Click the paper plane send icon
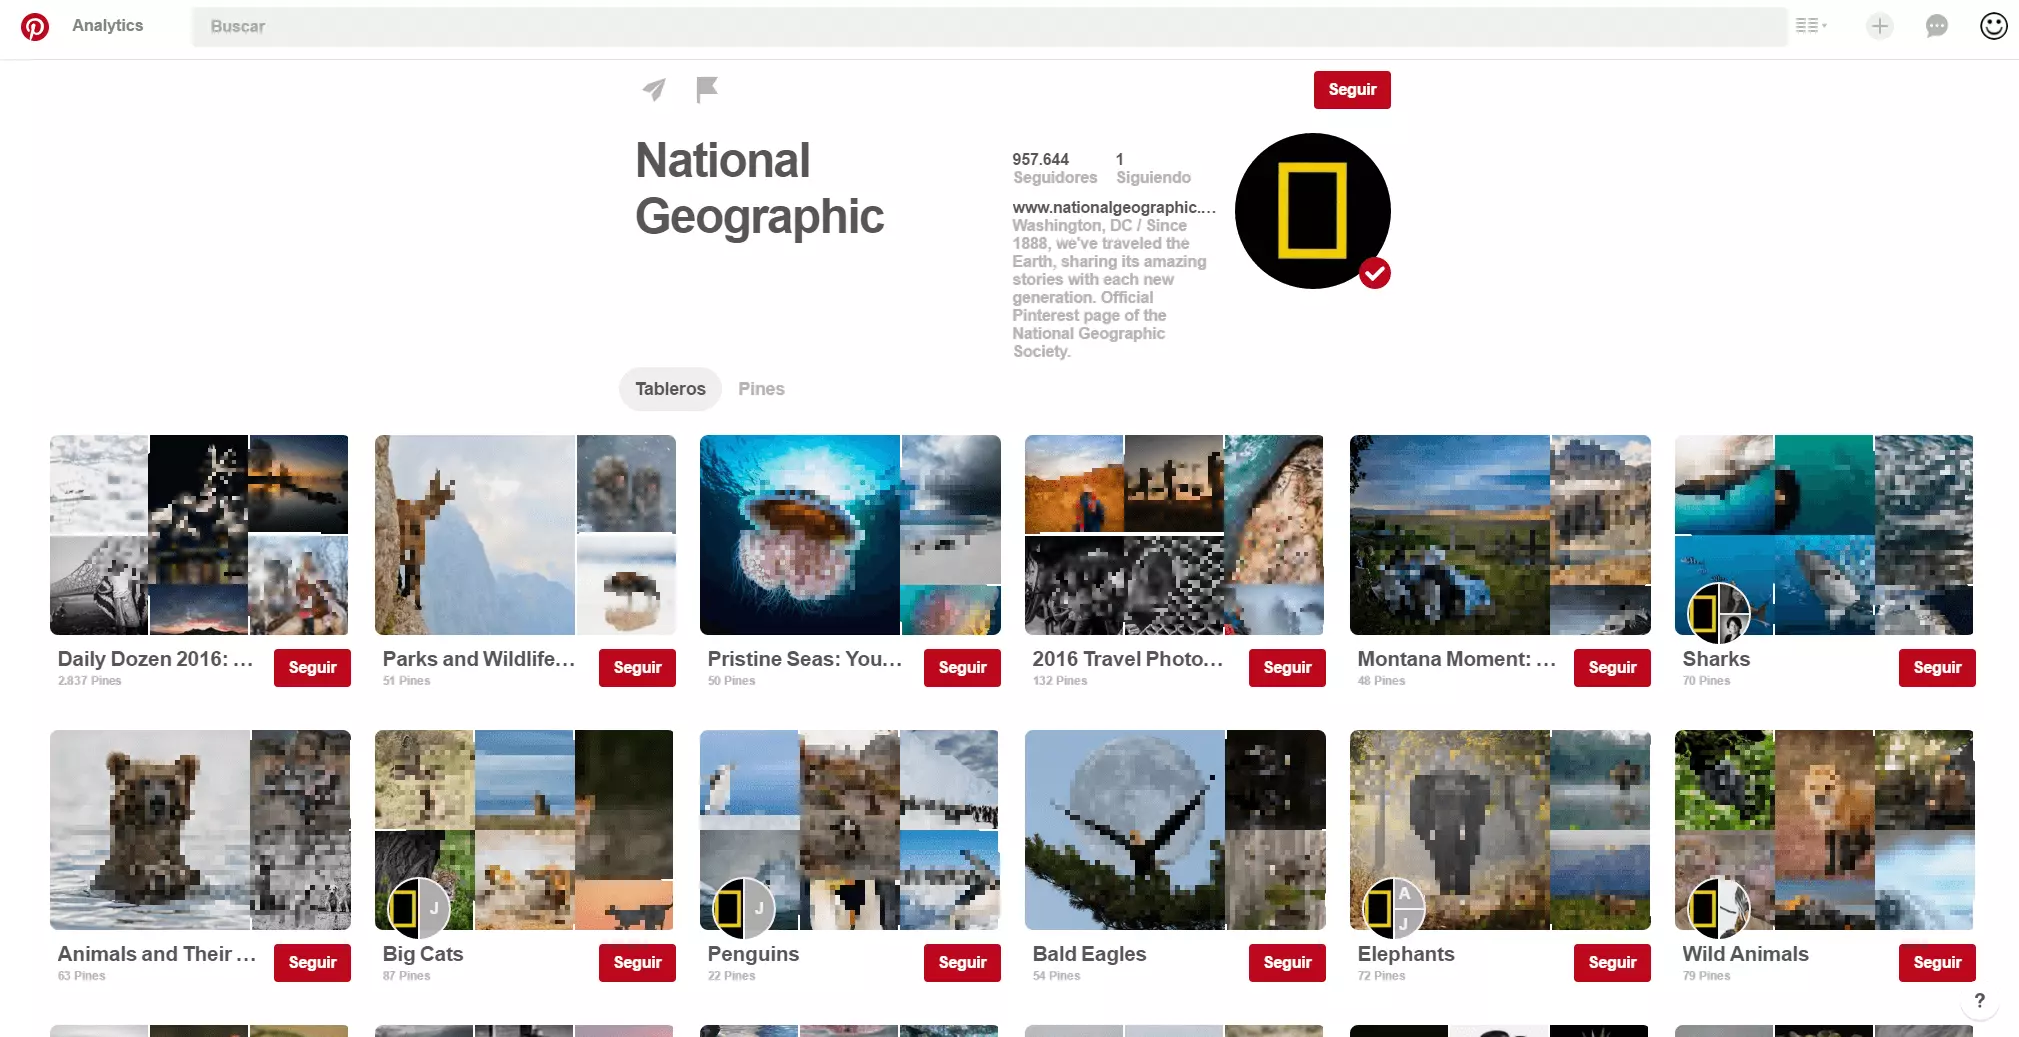 pyautogui.click(x=654, y=90)
